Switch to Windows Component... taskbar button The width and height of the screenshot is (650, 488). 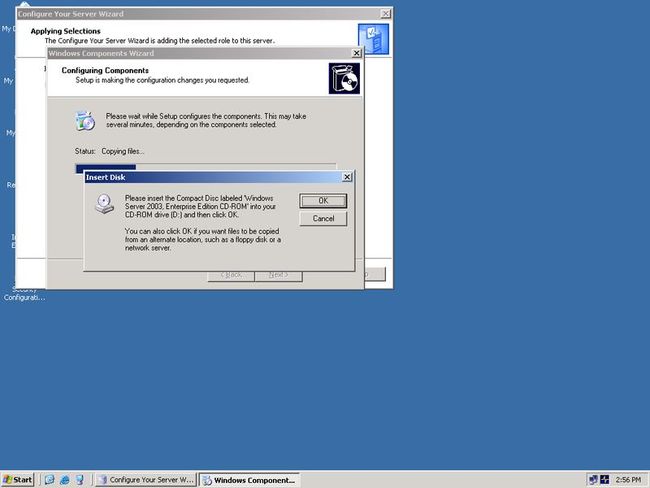249,480
